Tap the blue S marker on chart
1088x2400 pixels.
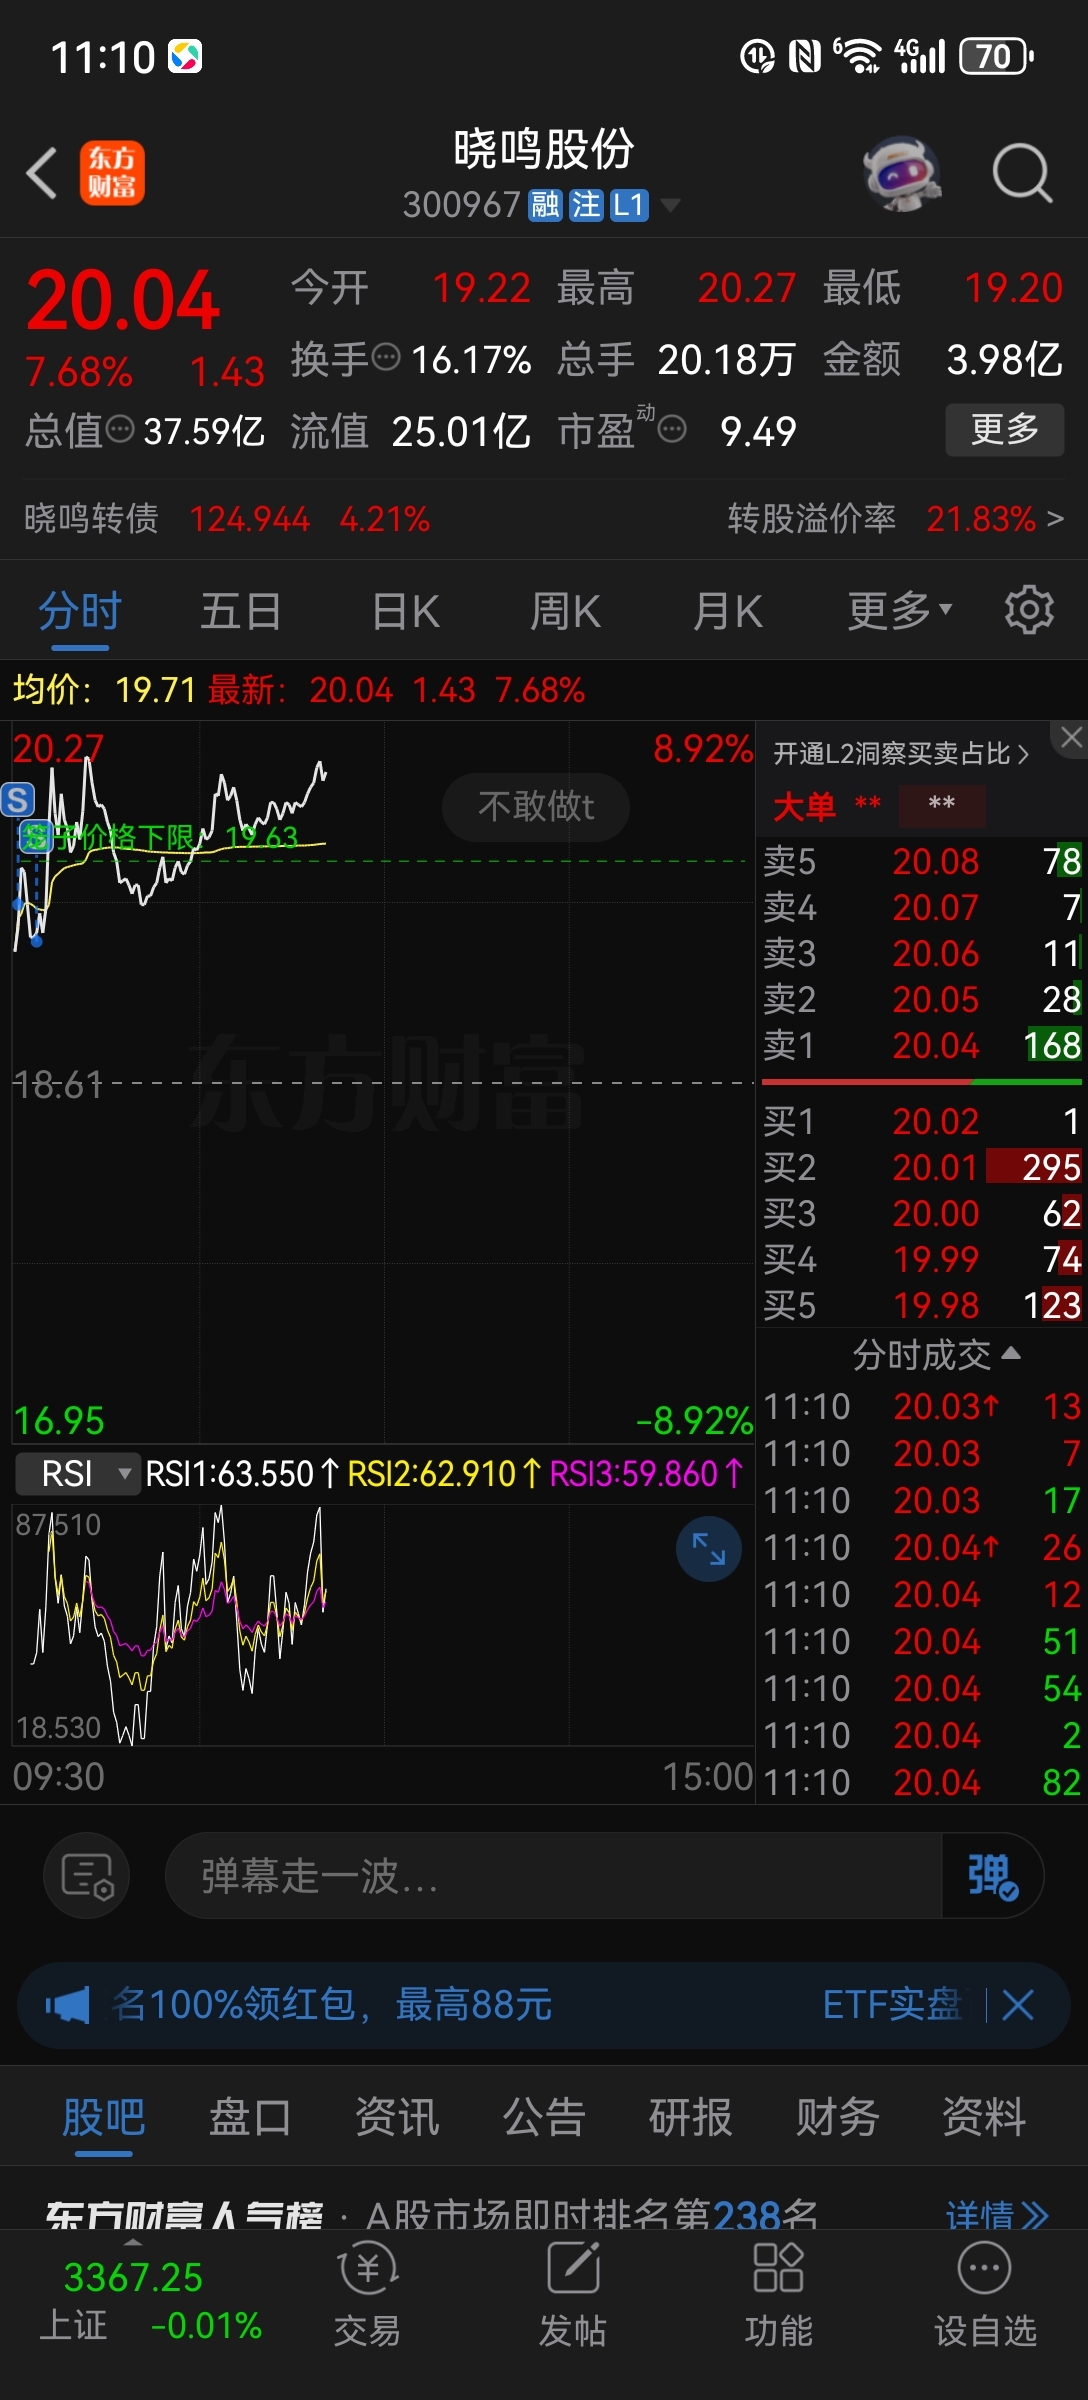point(17,799)
